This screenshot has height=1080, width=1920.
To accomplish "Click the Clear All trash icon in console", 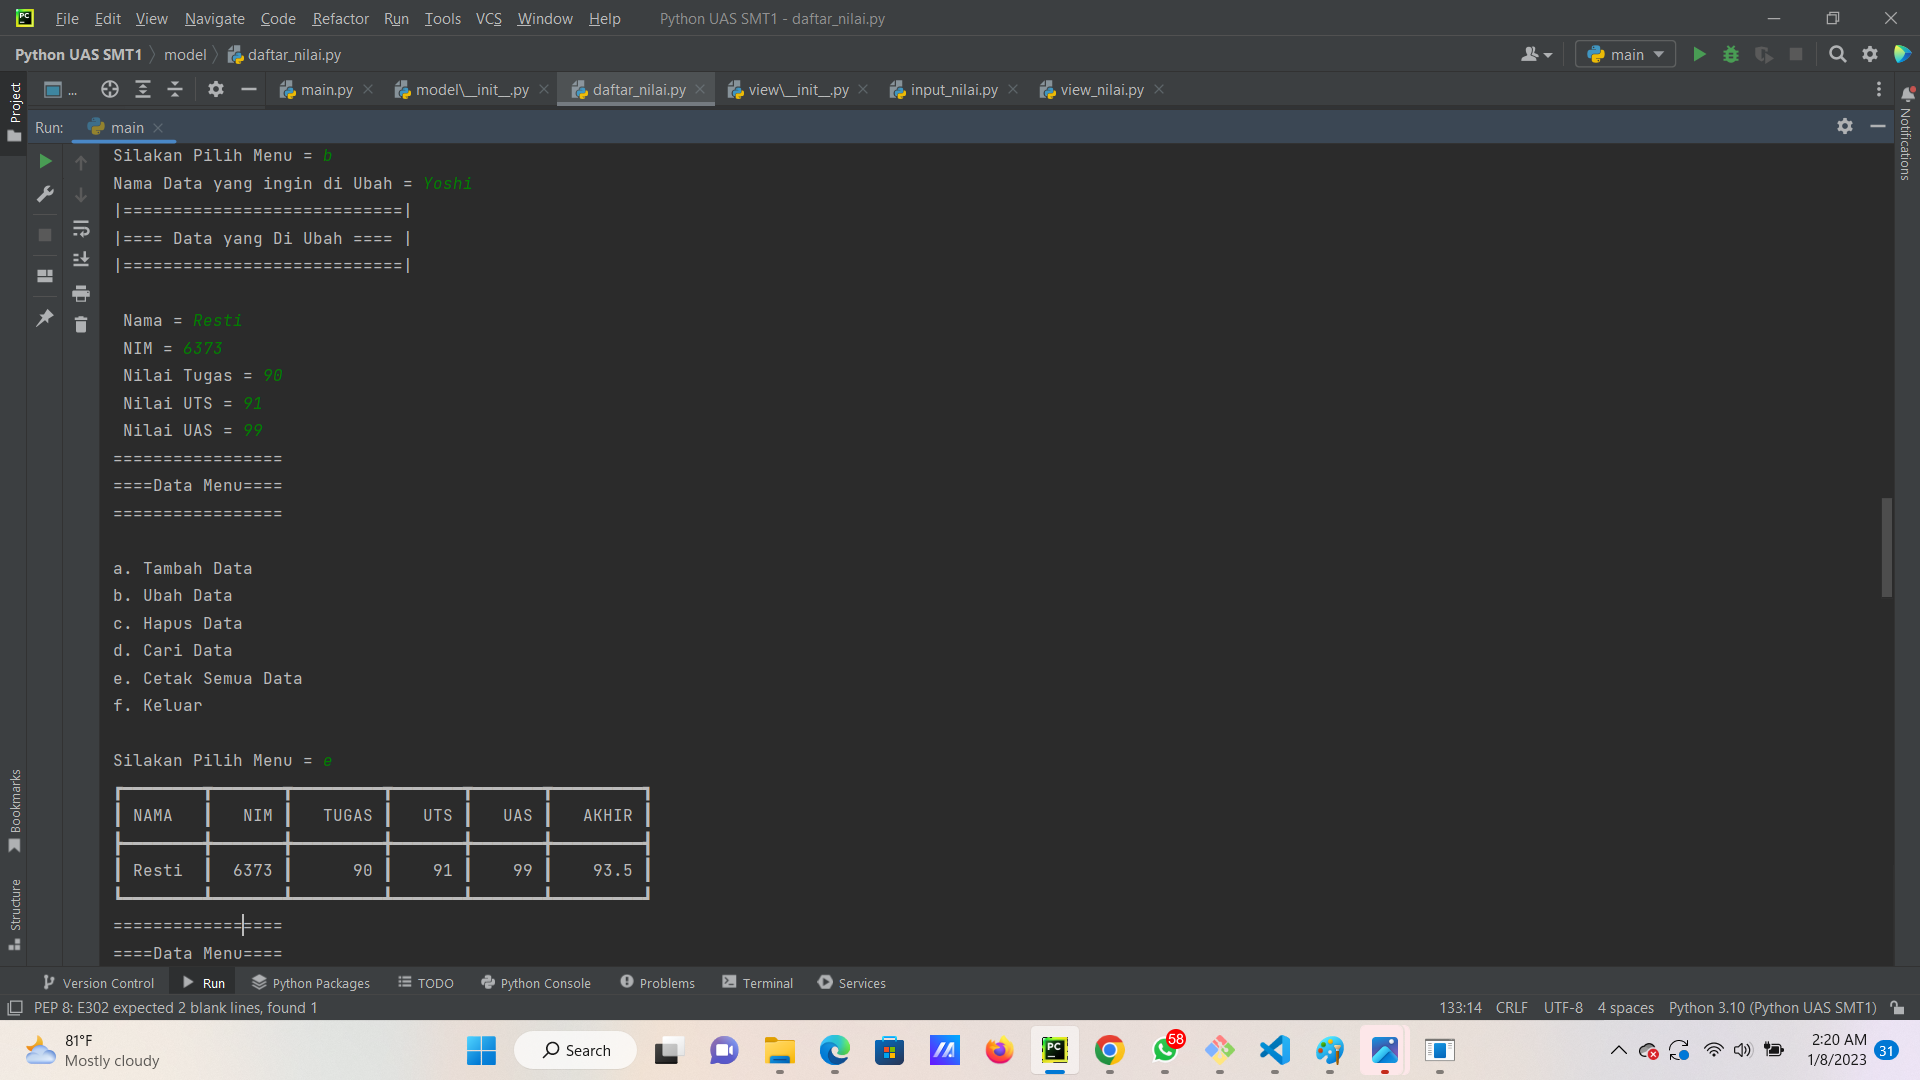I will click(x=81, y=325).
